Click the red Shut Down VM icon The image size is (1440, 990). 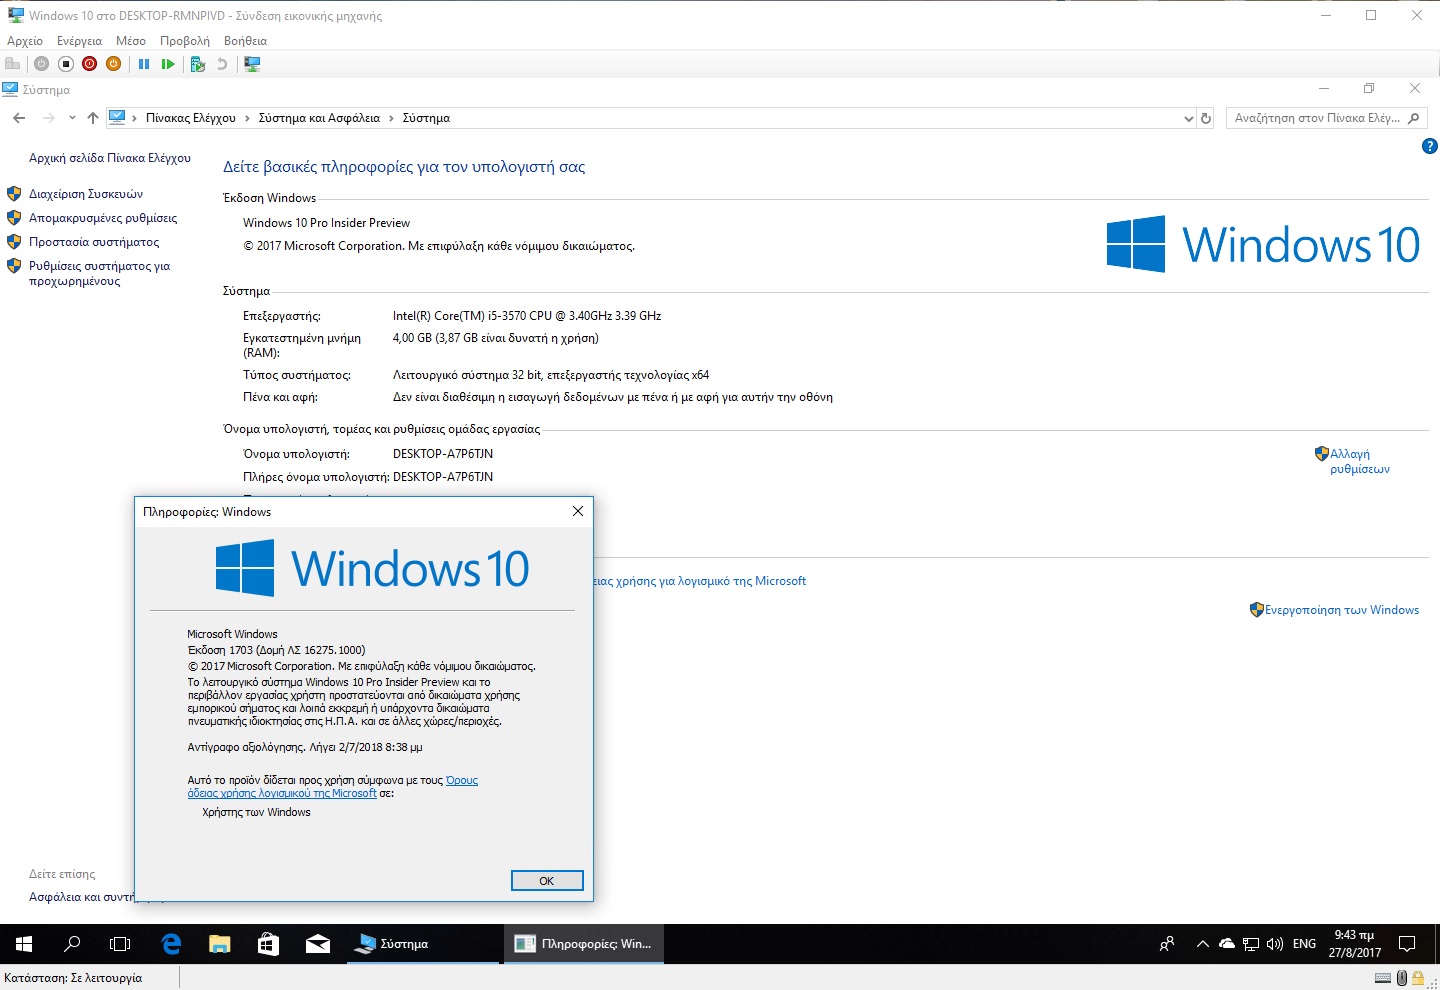pos(90,64)
